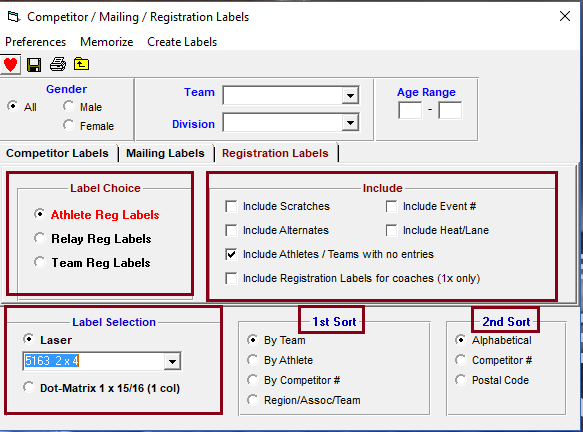Click the red heart favorites icon
The image size is (583, 432).
(10, 65)
